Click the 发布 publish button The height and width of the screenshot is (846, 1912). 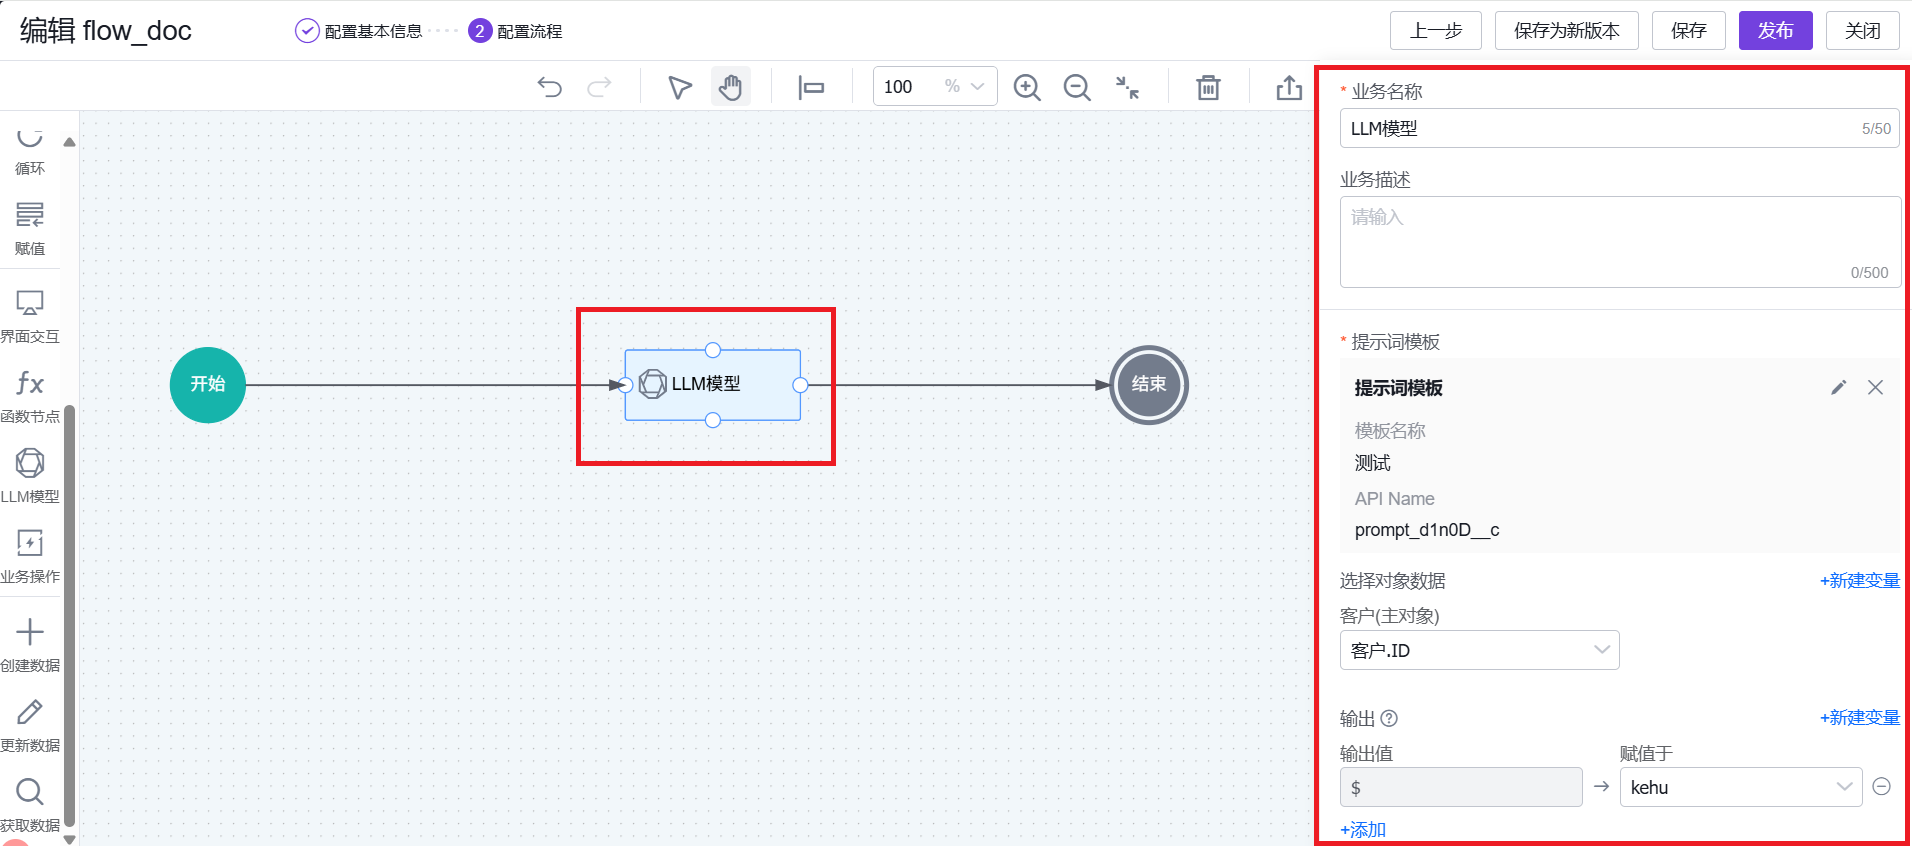tap(1775, 31)
